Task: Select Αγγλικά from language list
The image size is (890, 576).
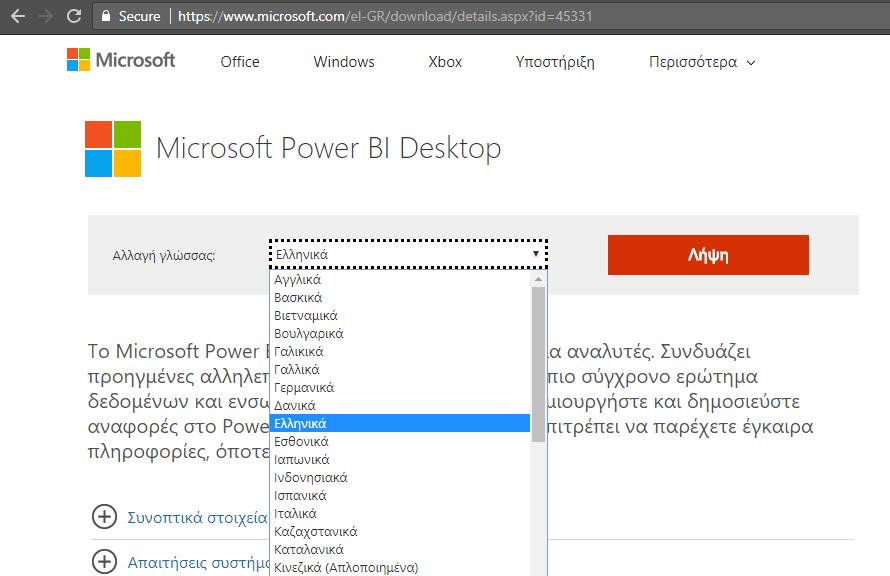Action: [x=400, y=279]
